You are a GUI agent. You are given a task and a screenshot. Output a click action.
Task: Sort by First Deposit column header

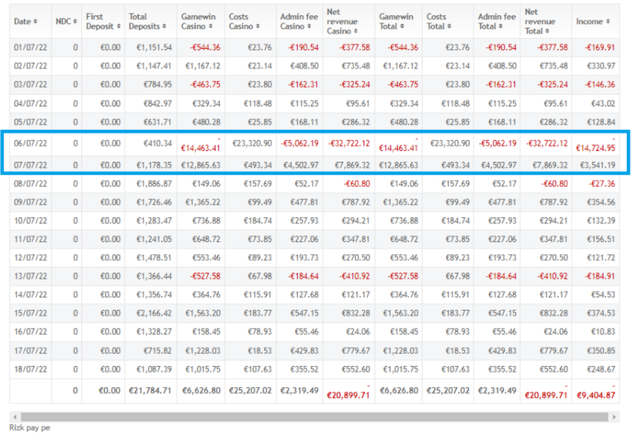click(103, 22)
